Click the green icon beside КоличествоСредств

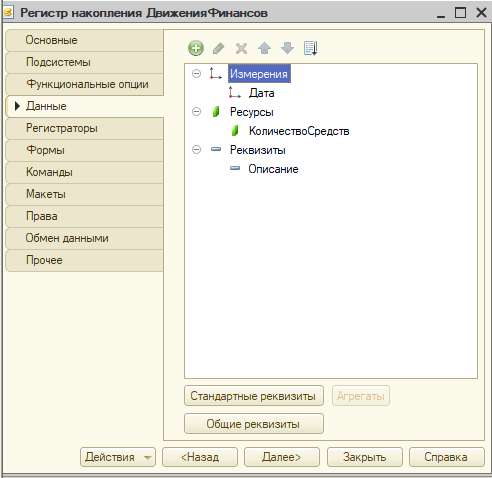tap(235, 131)
